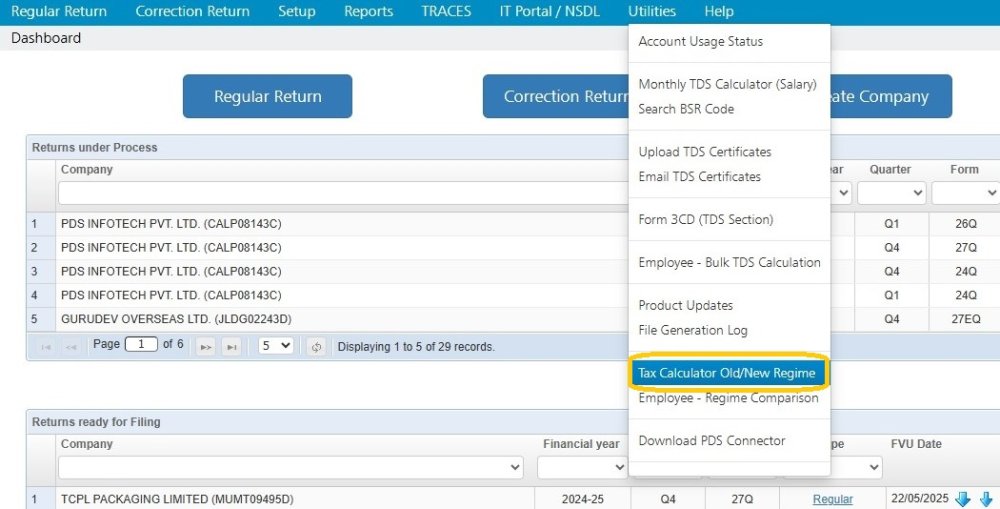
Task: Open the Correction Return menu
Action: tap(193, 11)
